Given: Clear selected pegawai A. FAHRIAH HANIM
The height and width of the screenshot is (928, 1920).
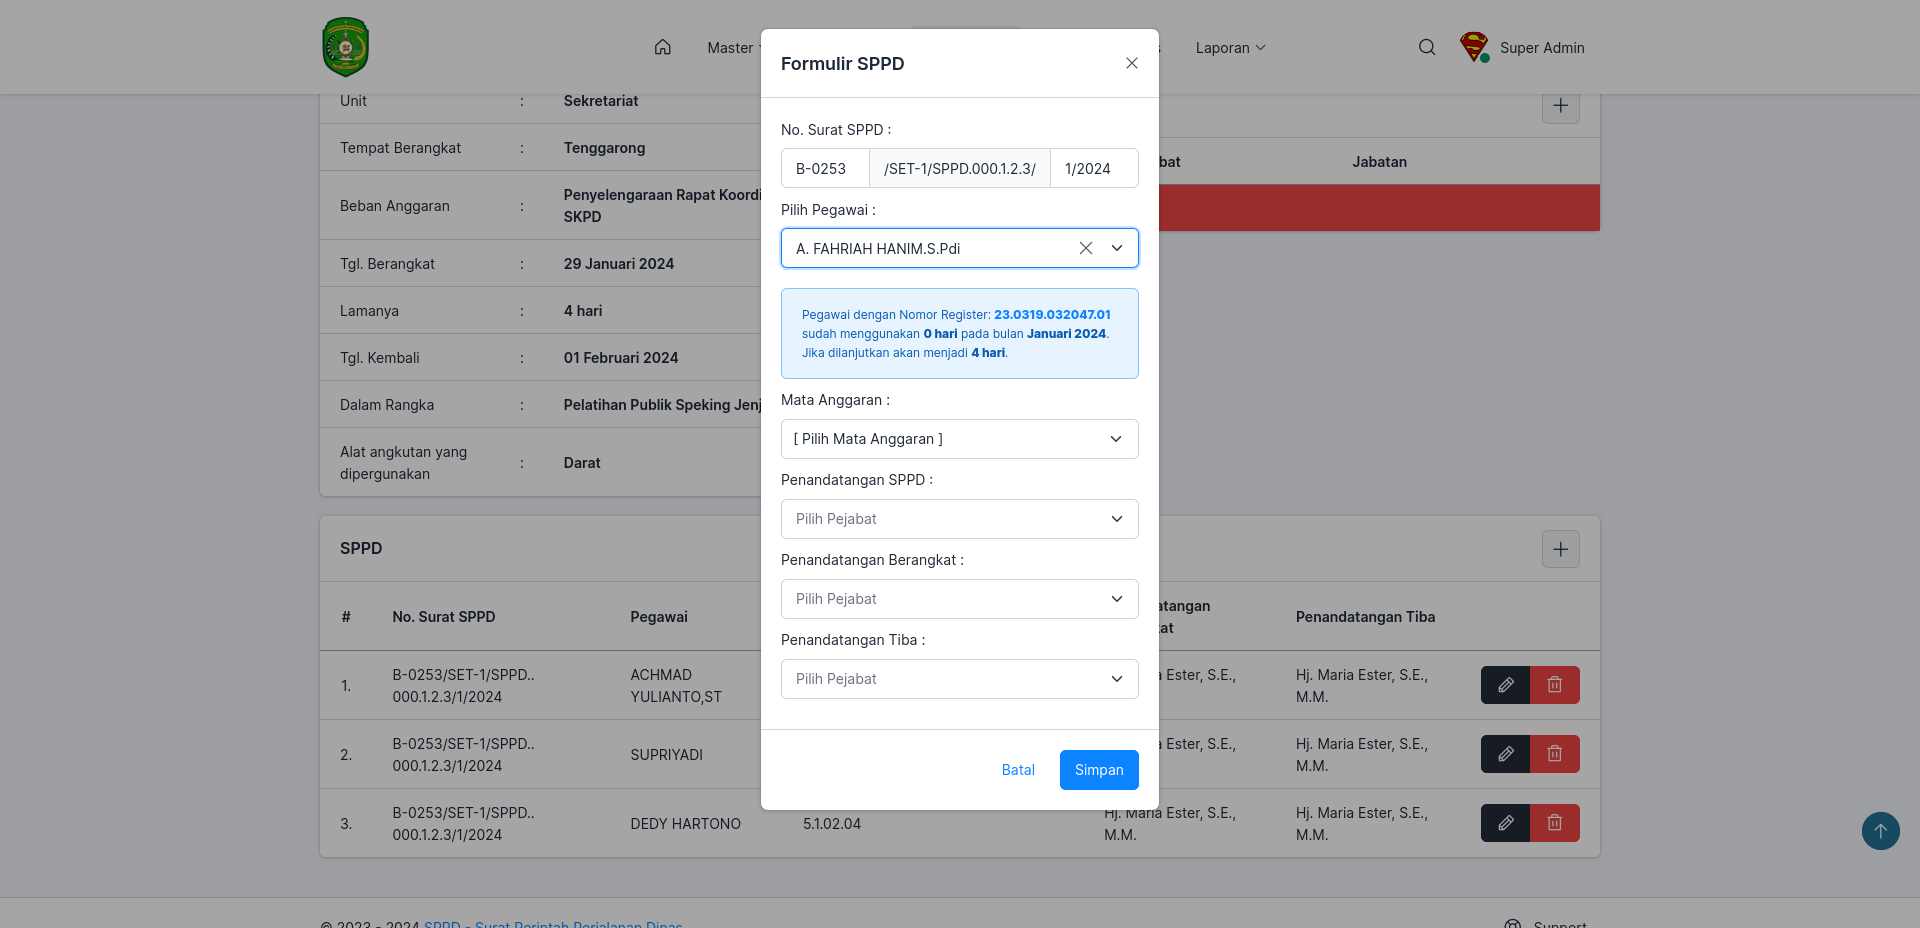Looking at the screenshot, I should 1086,248.
